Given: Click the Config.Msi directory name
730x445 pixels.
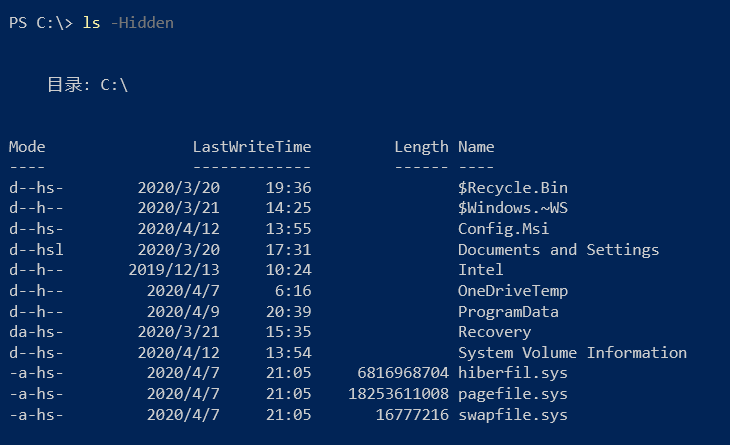Looking at the screenshot, I should [x=503, y=229].
